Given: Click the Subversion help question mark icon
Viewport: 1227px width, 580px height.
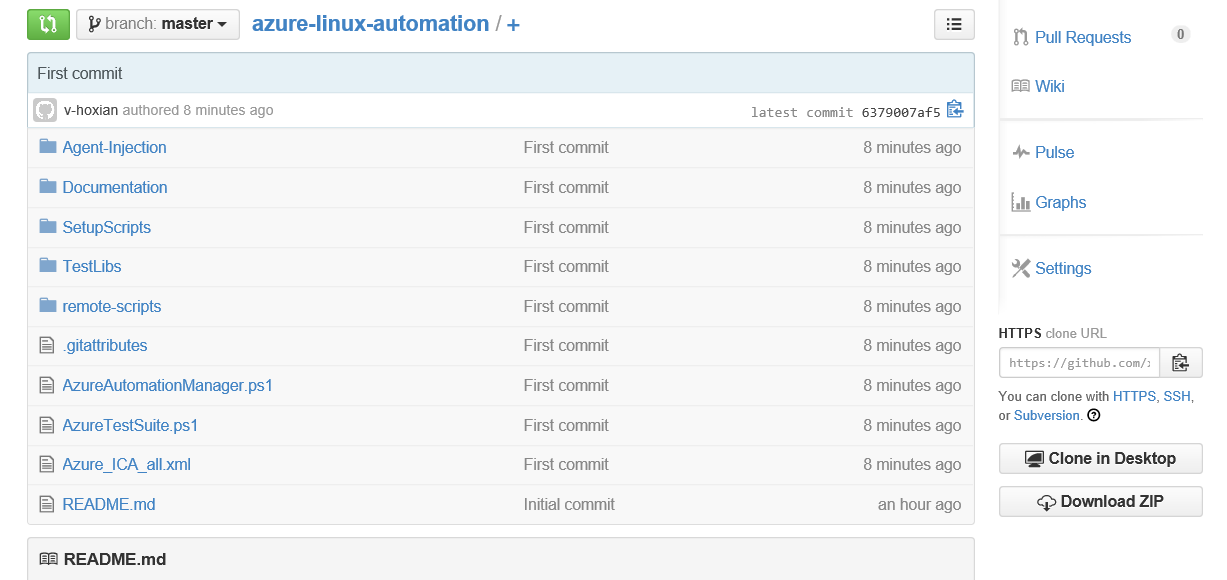Looking at the screenshot, I should point(1094,415).
